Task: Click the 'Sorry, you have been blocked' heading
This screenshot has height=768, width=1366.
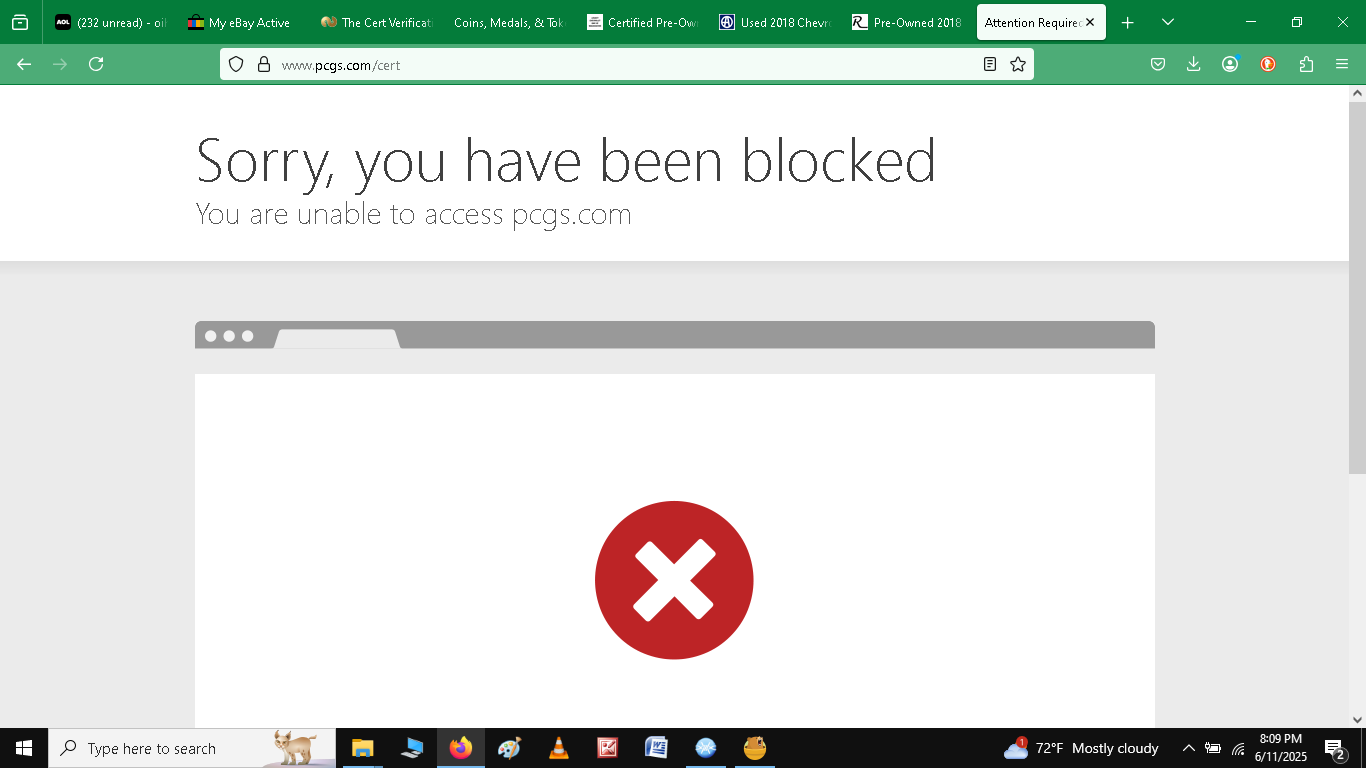Action: click(x=566, y=160)
